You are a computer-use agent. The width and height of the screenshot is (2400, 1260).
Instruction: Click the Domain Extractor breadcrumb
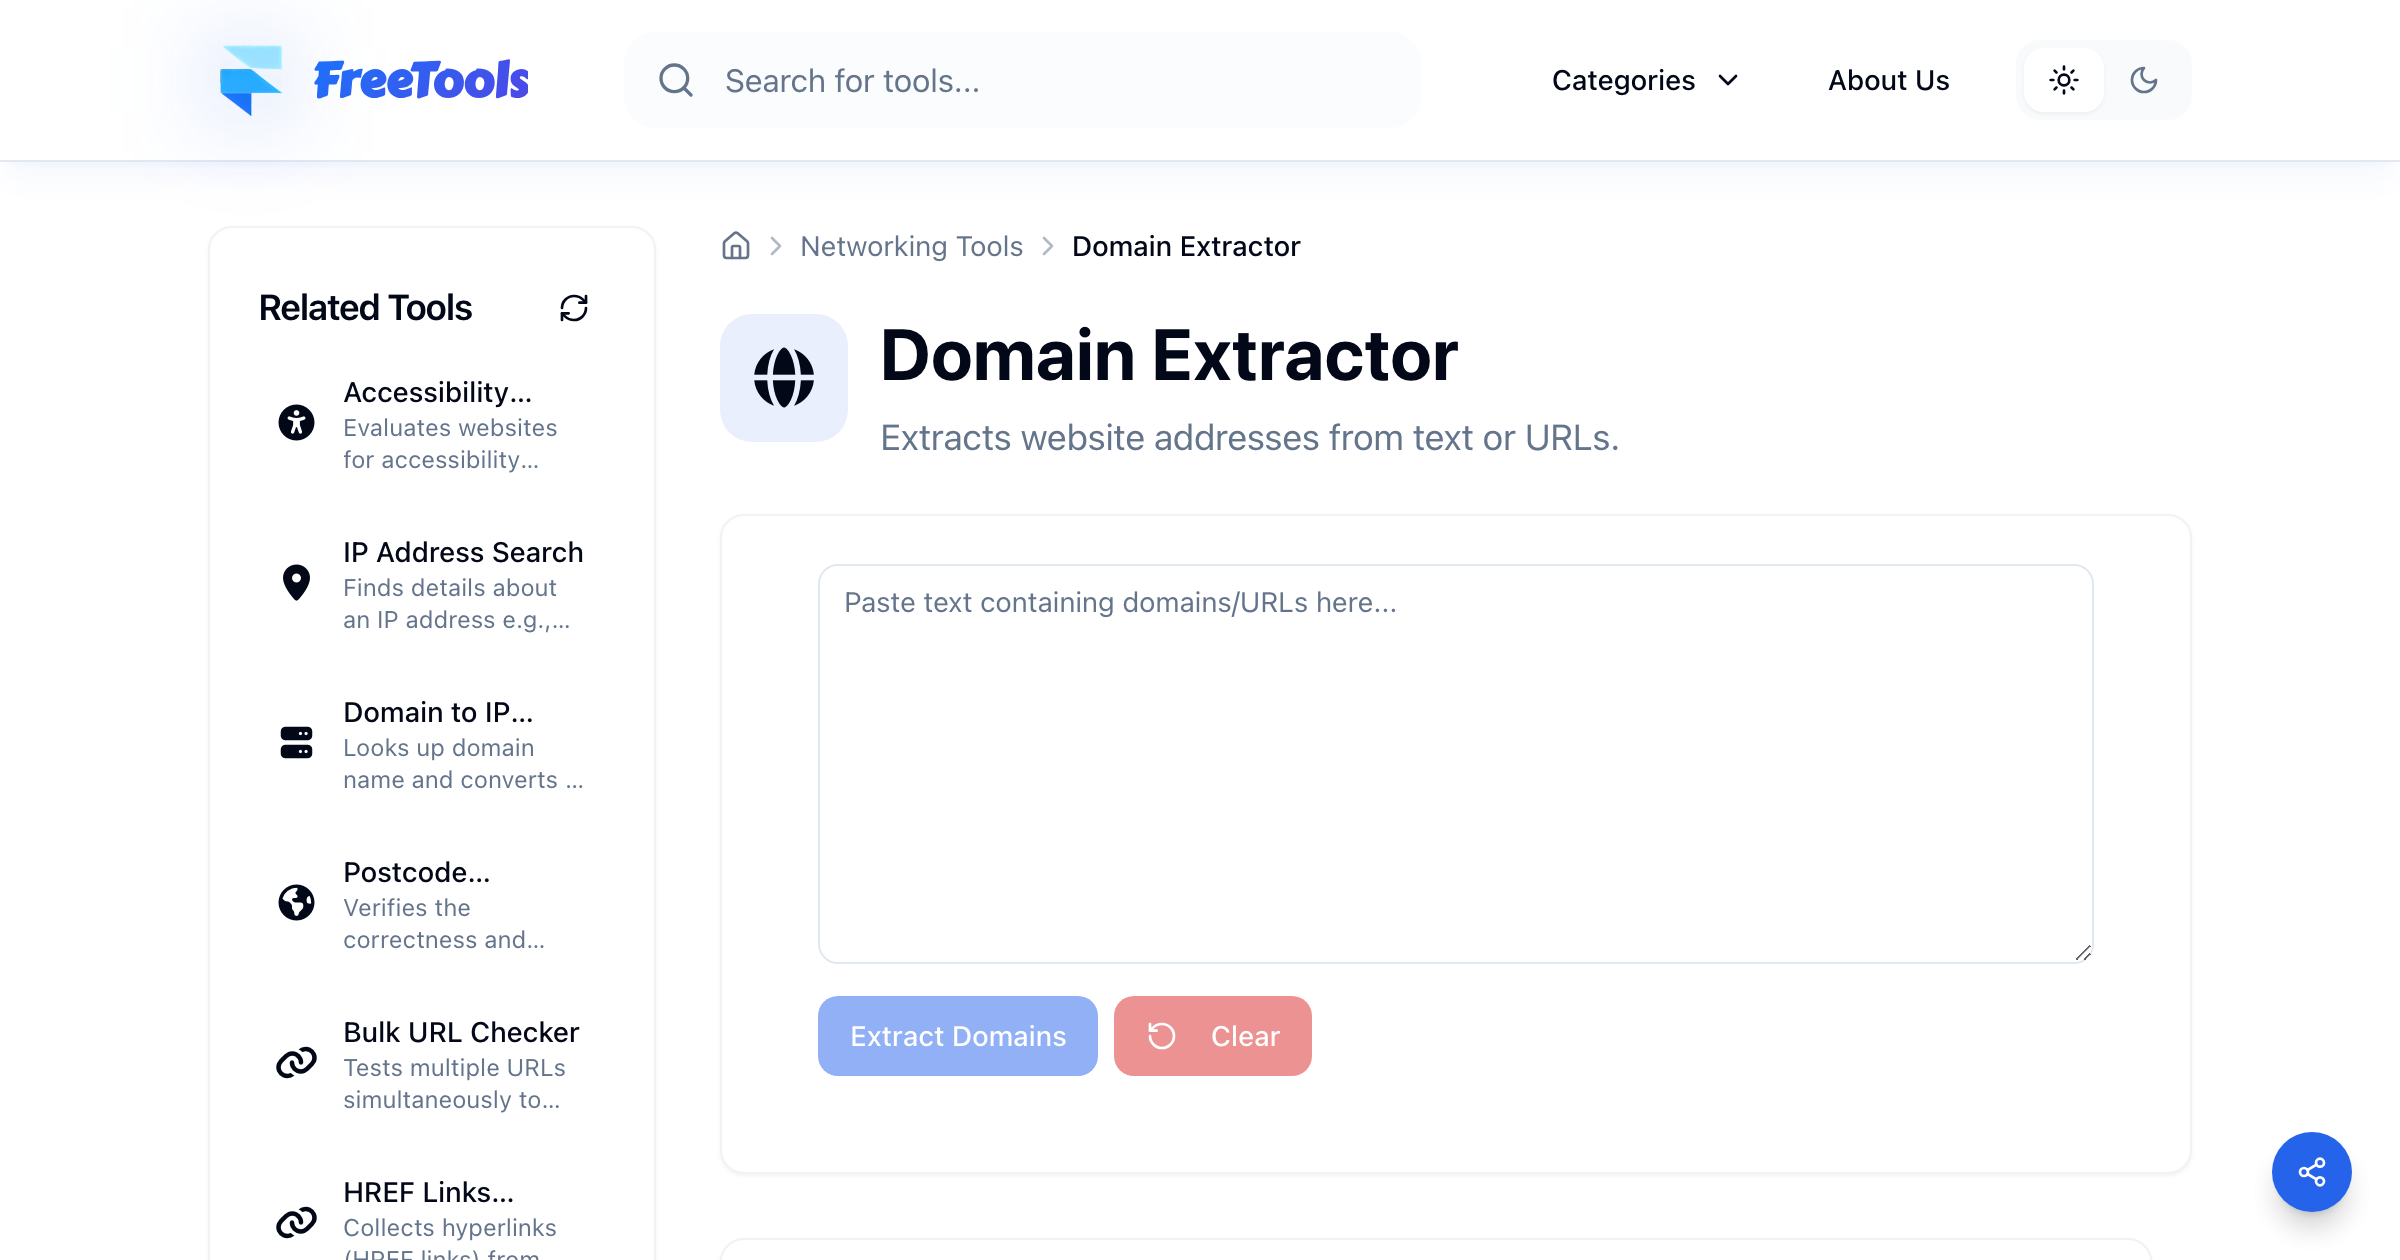[x=1186, y=246]
